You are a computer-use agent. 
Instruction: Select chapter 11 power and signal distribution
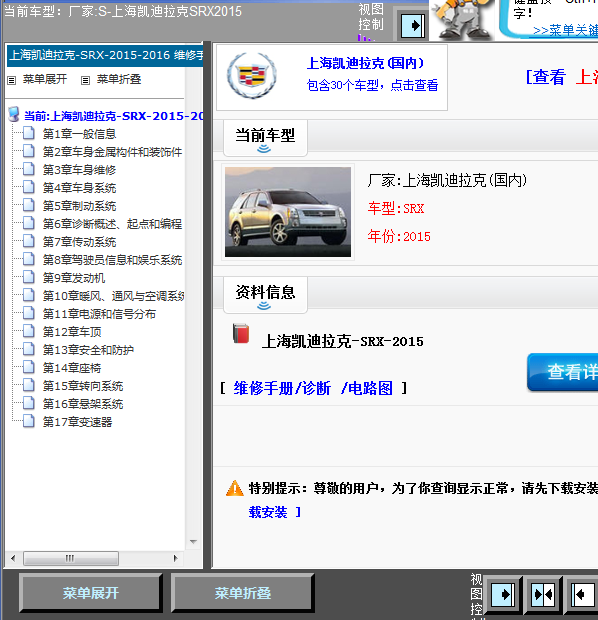pyautogui.click(x=99, y=314)
